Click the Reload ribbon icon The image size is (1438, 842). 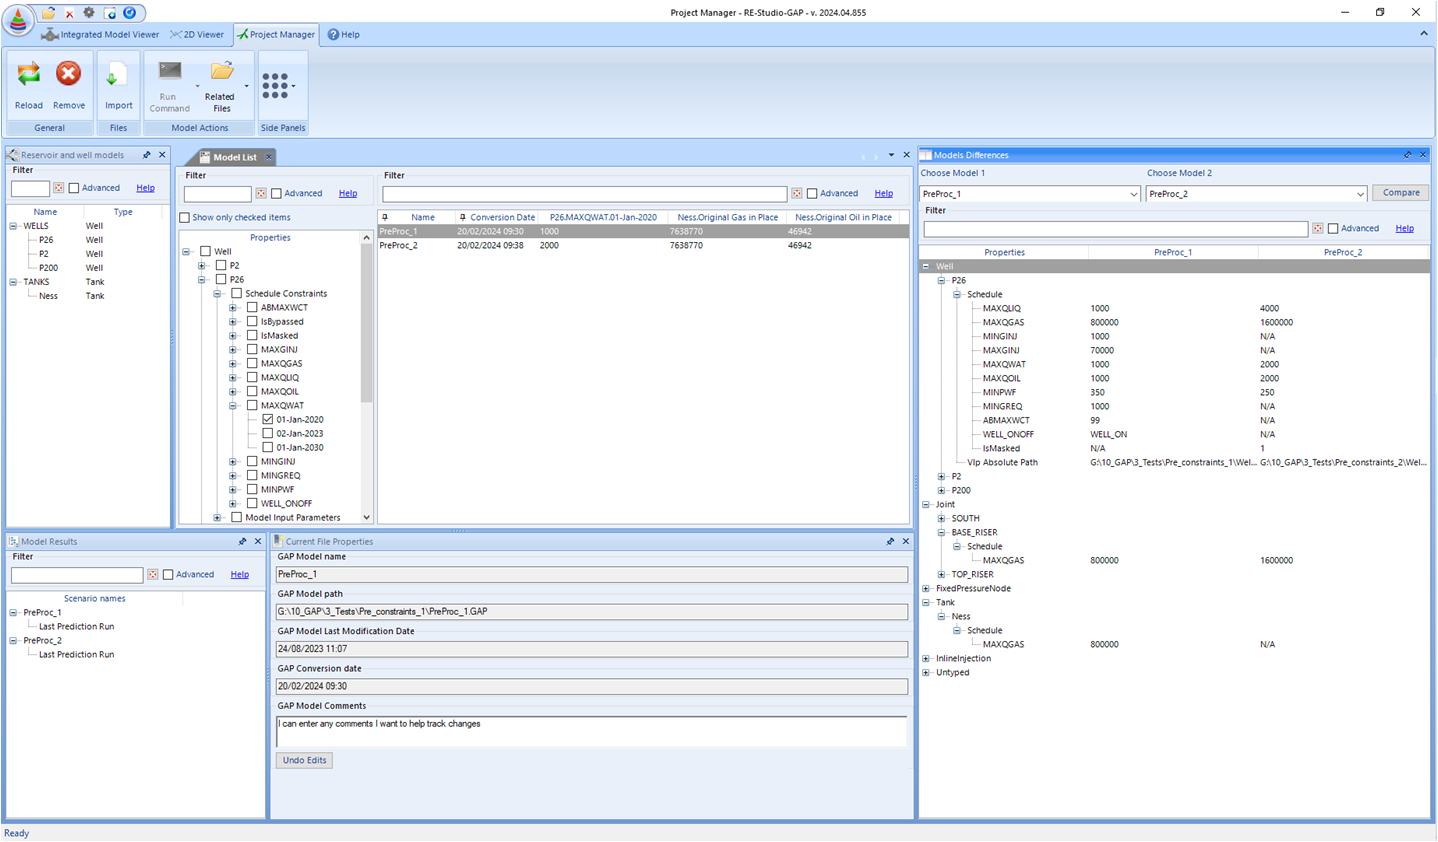(29, 74)
